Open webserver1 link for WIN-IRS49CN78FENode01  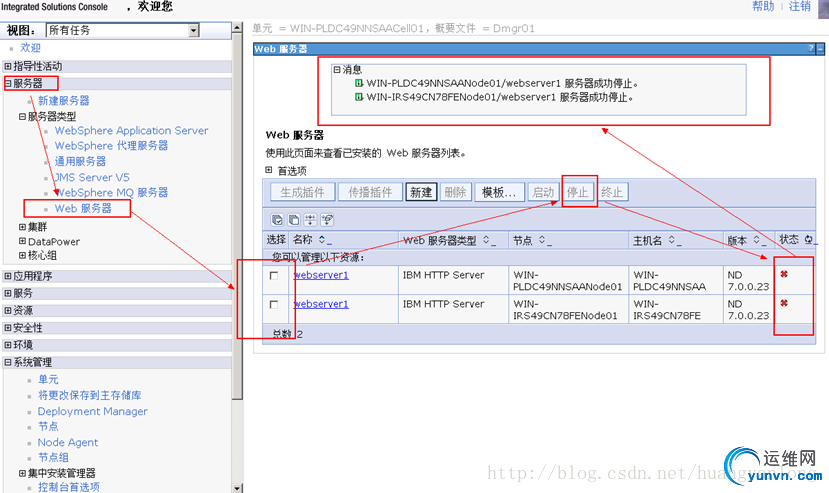[x=321, y=304]
